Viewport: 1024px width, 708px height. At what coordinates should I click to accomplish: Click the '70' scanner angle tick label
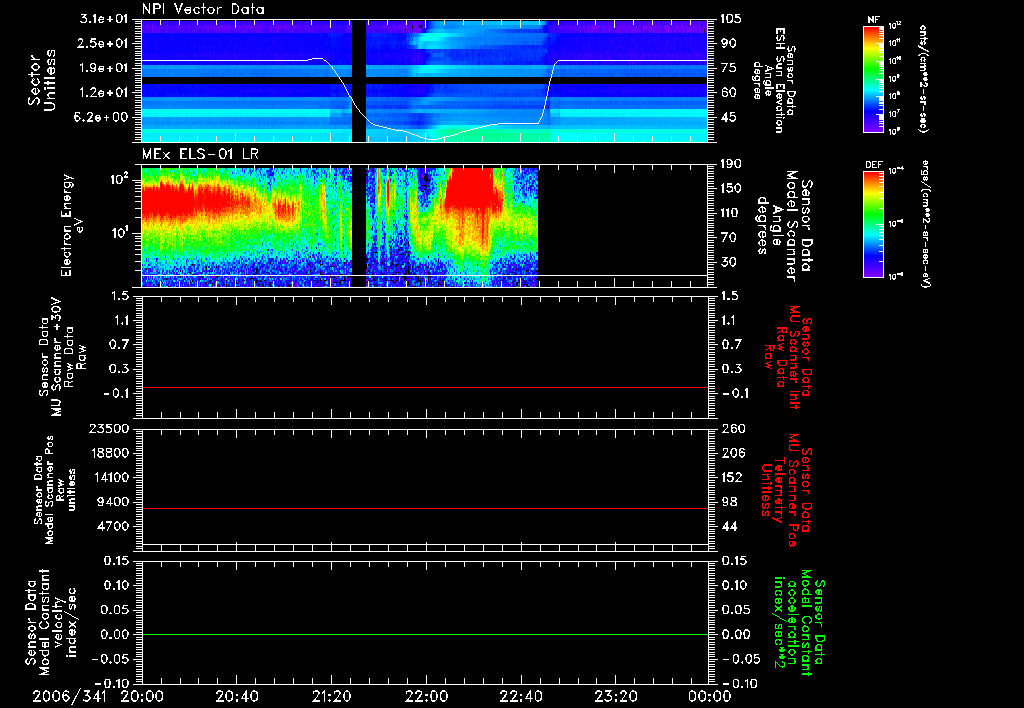pyautogui.click(x=728, y=238)
